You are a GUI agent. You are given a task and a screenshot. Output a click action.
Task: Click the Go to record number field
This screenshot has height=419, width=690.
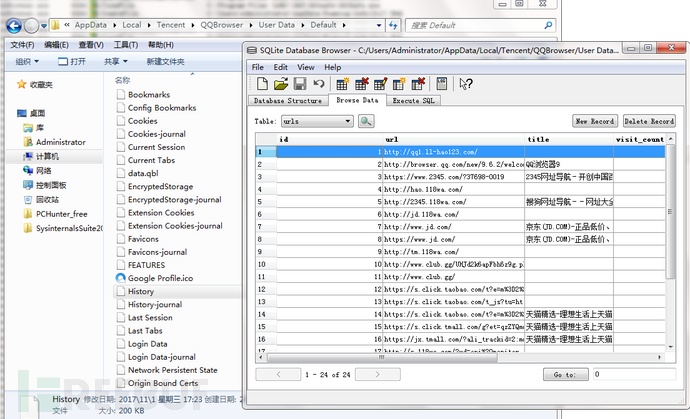pyautogui.click(x=630, y=374)
